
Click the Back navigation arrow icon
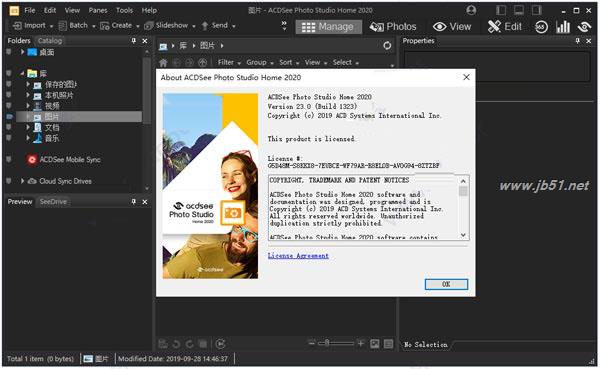176,62
